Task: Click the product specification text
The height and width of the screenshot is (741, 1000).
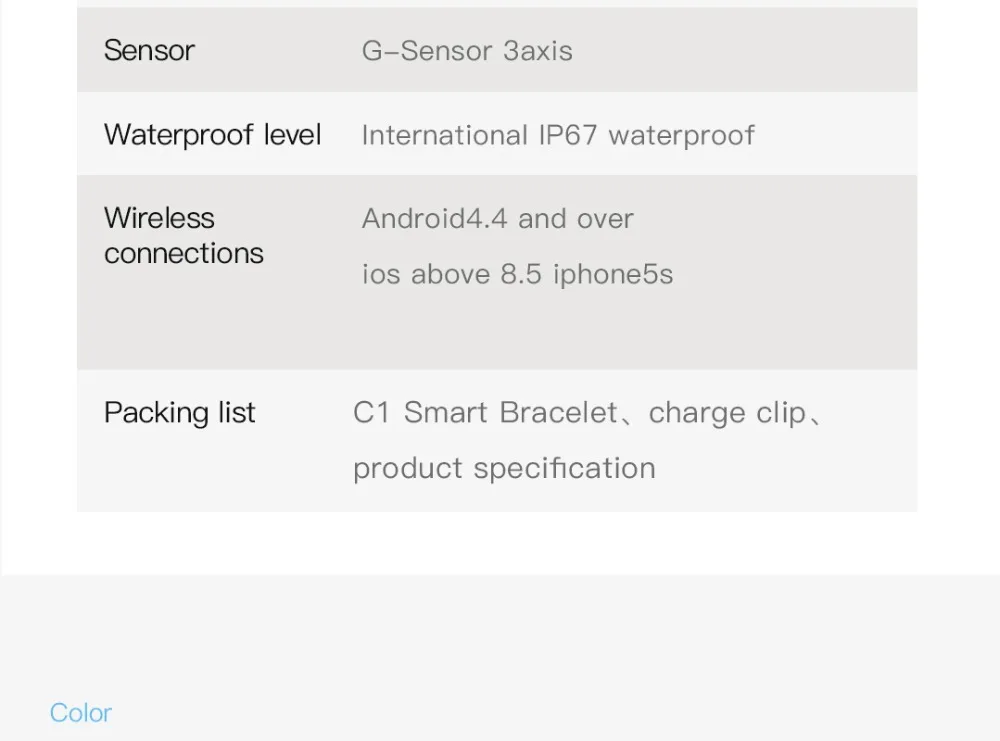Action: pyautogui.click(x=504, y=468)
